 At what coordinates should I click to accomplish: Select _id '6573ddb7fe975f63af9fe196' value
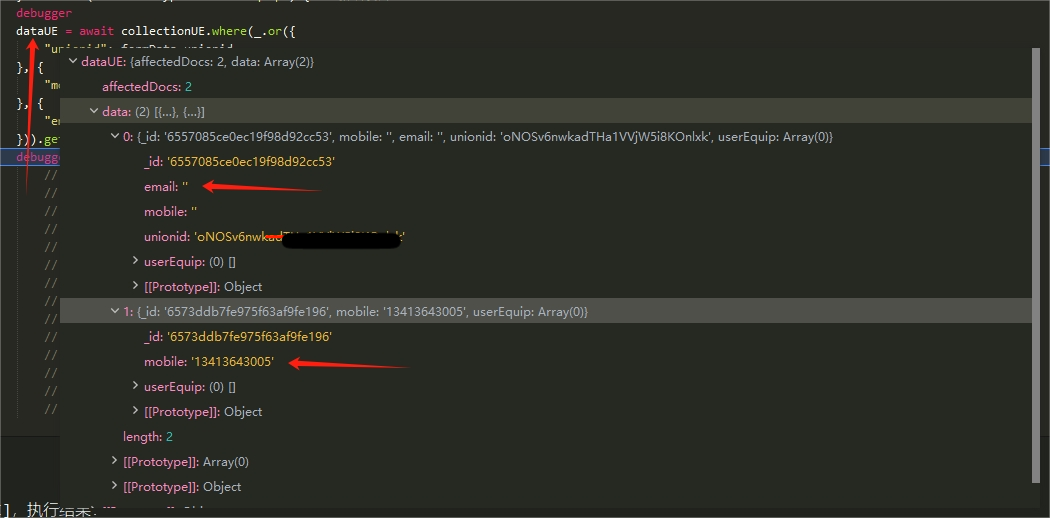point(249,337)
